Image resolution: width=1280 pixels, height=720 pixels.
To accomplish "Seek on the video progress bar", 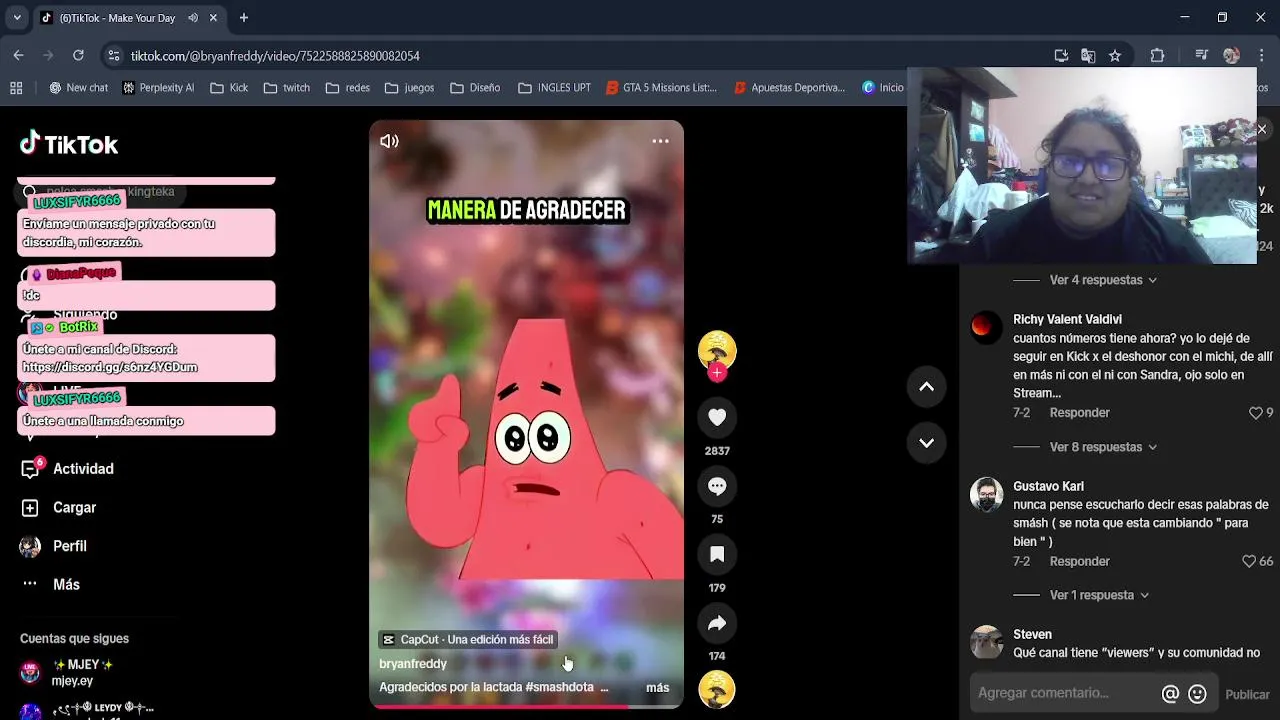I will (x=526, y=707).
